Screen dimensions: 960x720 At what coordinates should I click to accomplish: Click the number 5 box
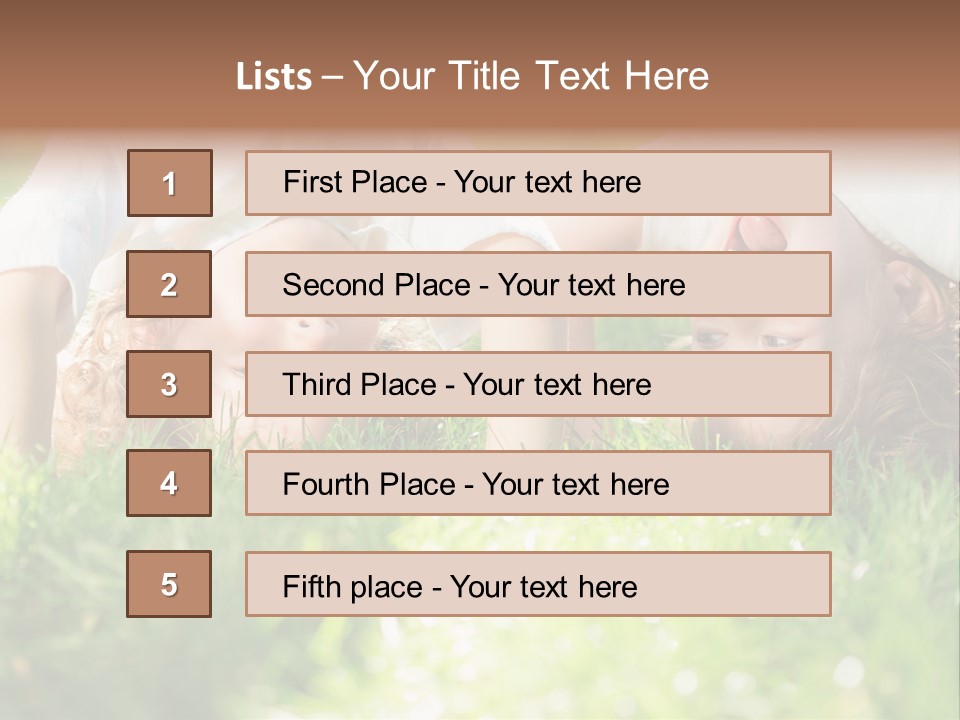click(x=169, y=584)
